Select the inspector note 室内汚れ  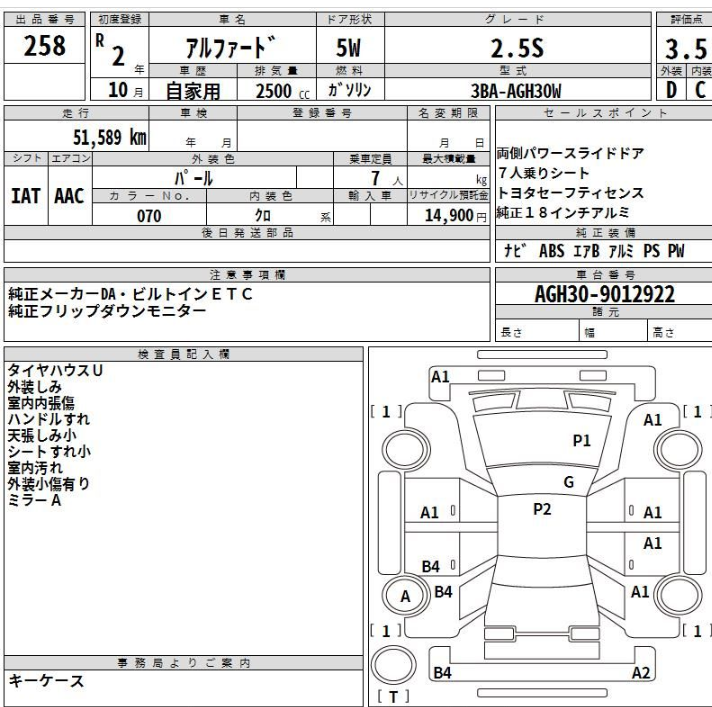(x=35, y=468)
